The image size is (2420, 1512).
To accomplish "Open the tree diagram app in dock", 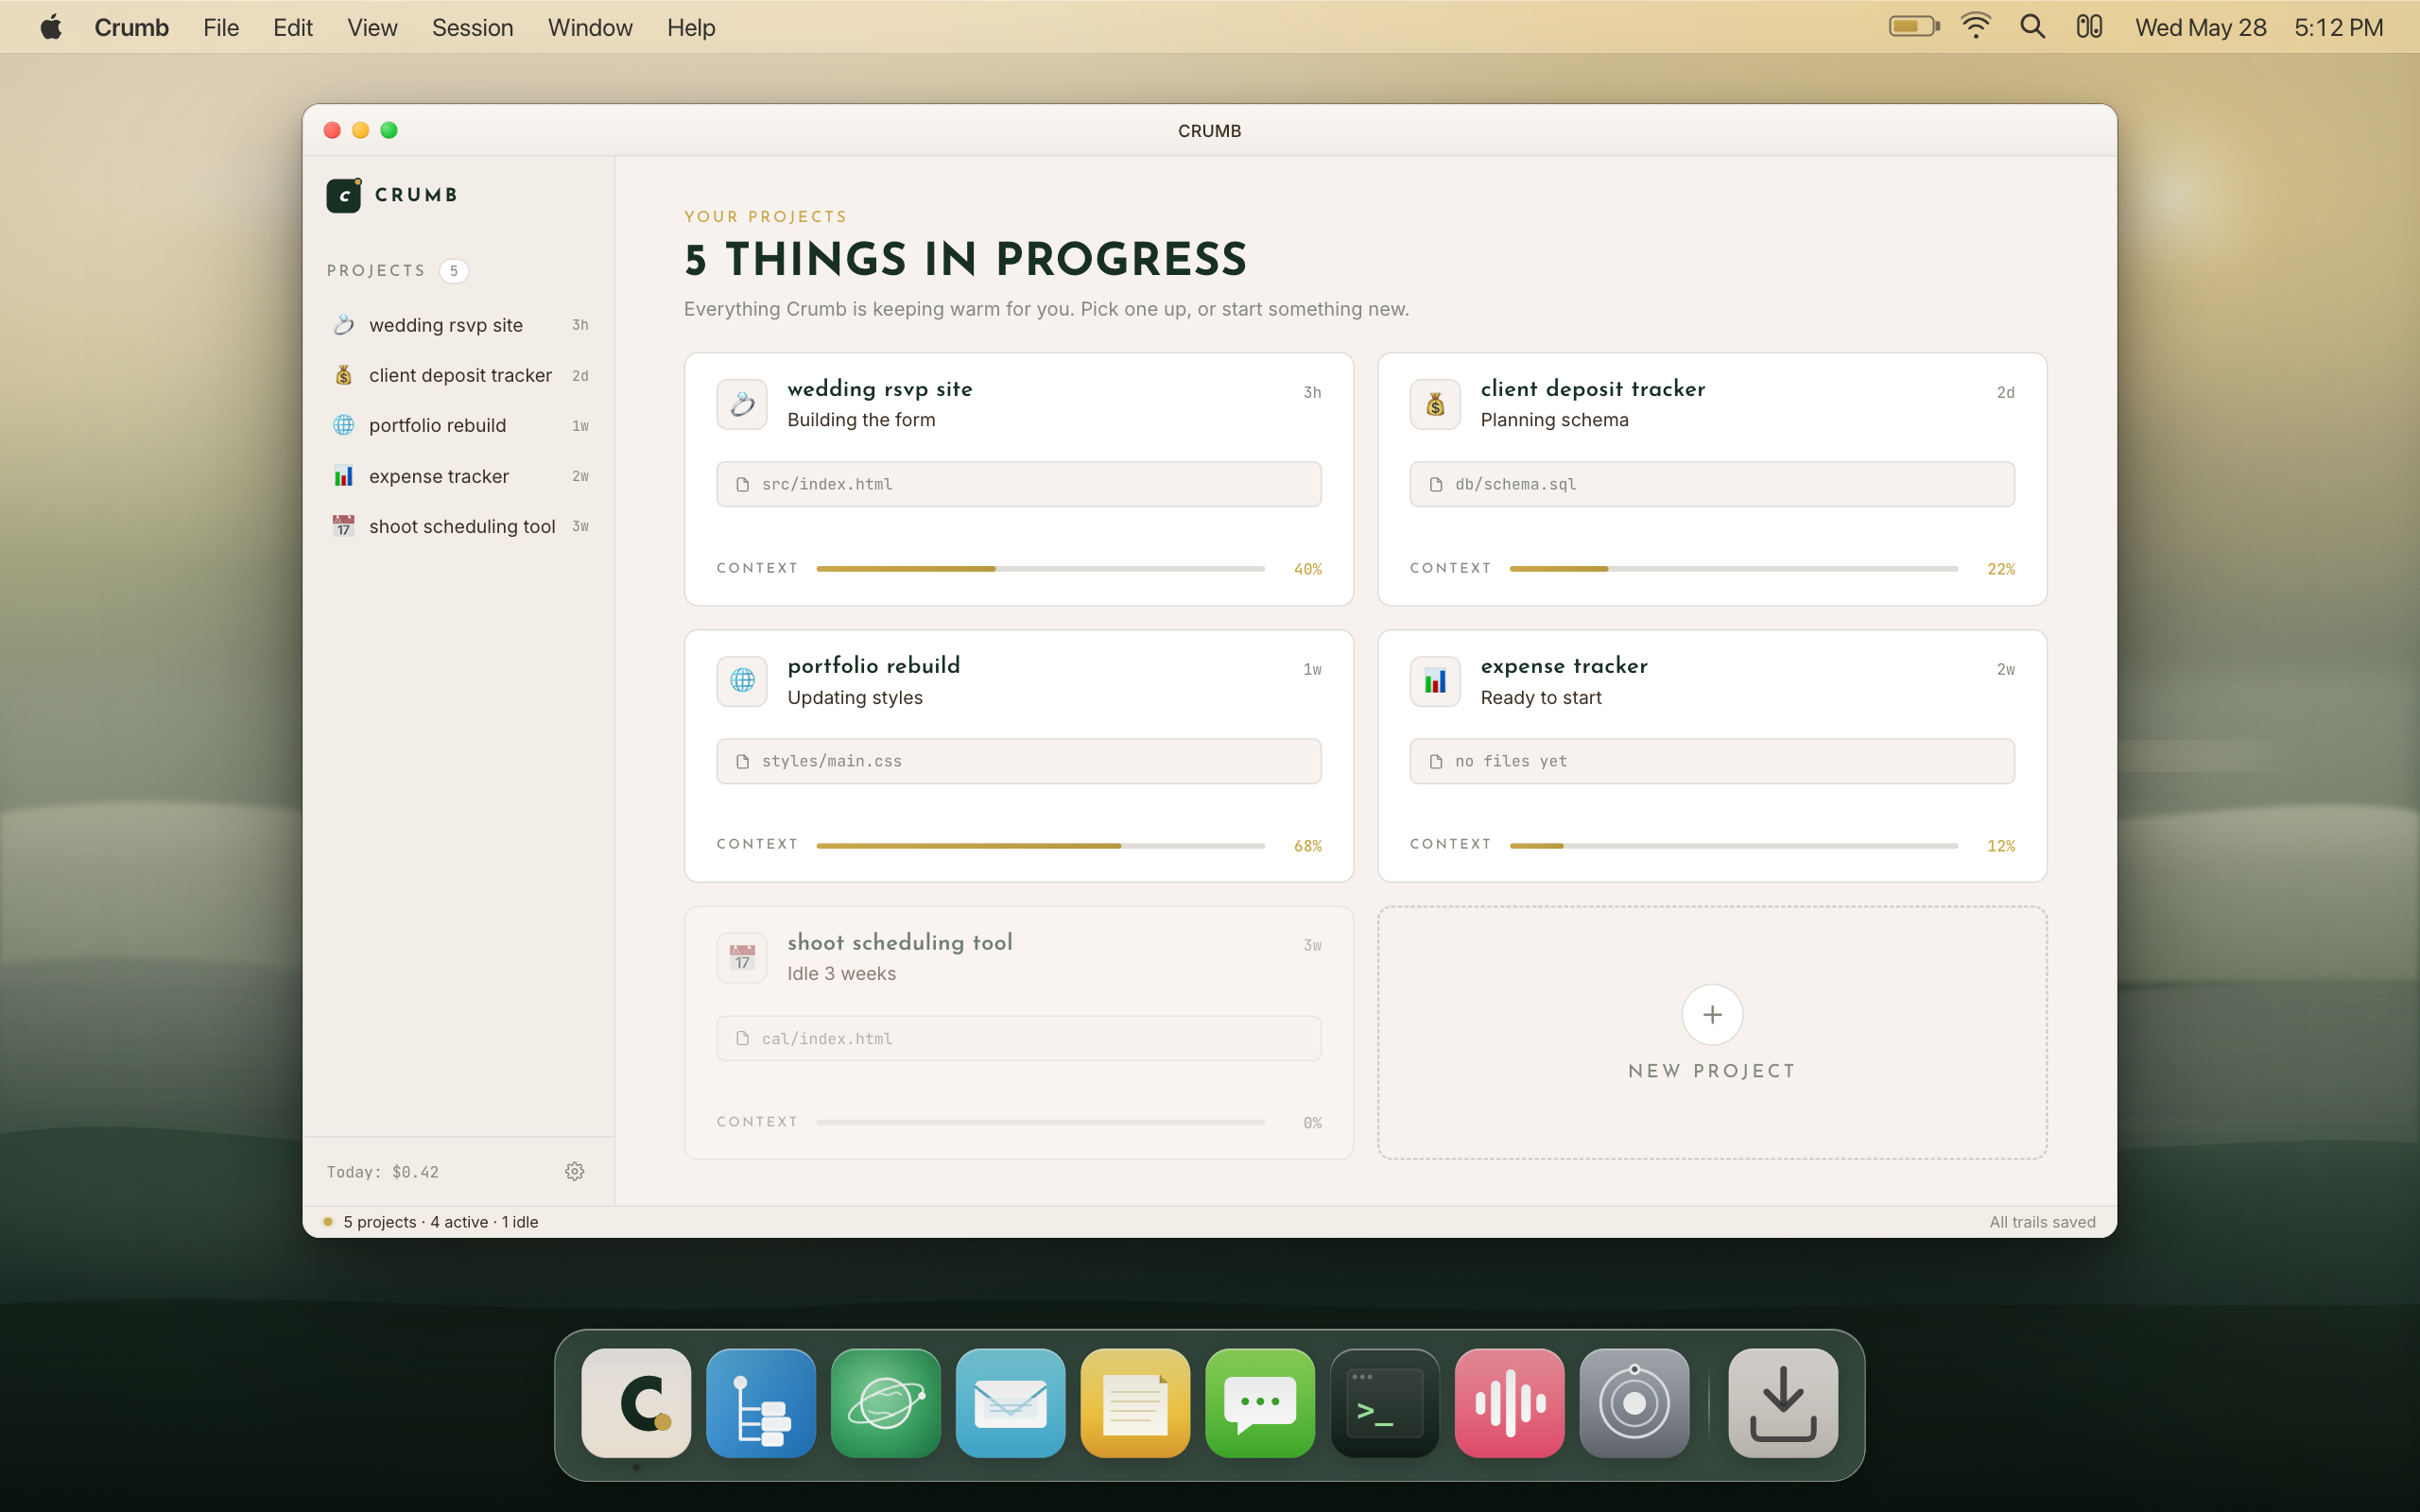I will (x=761, y=1403).
